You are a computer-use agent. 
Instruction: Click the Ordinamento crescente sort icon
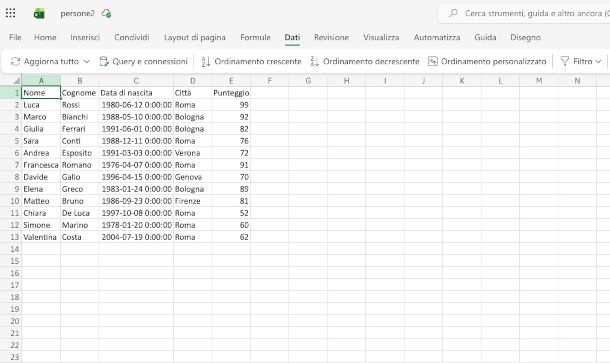coord(206,61)
